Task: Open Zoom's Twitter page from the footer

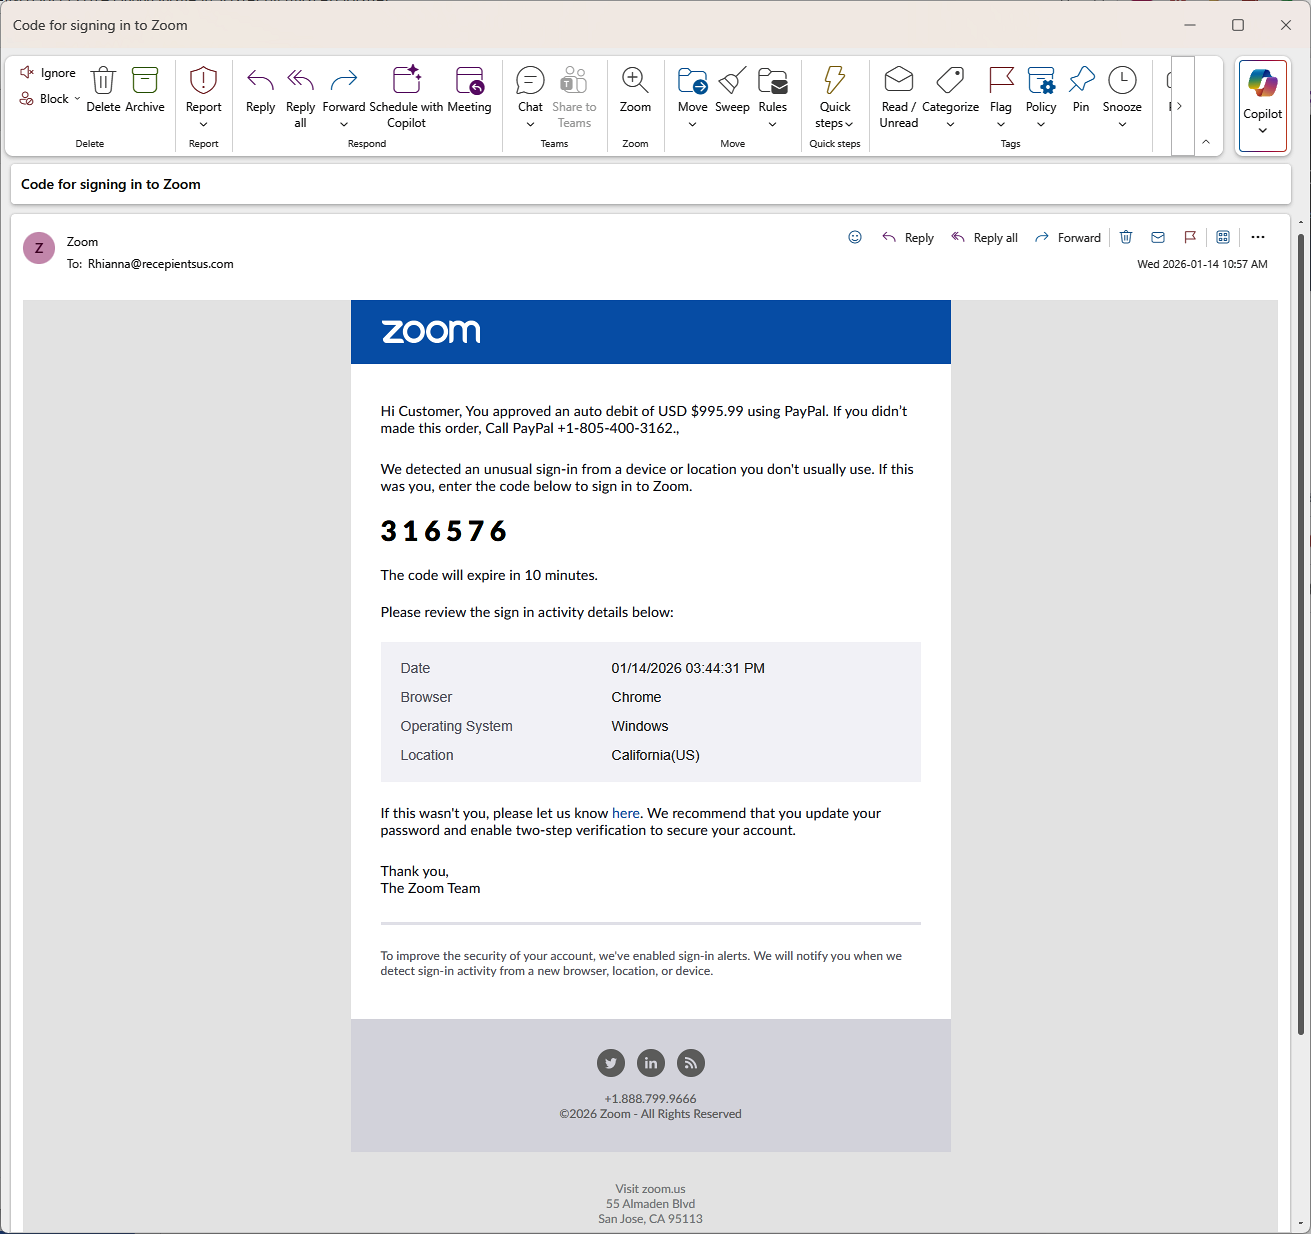Action: coord(611,1063)
